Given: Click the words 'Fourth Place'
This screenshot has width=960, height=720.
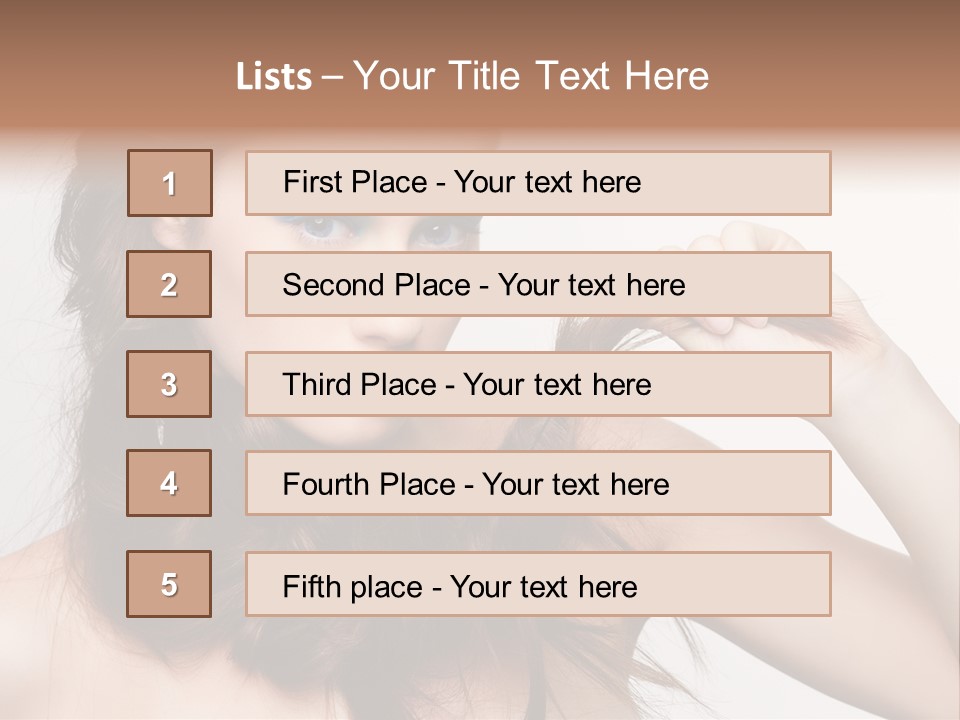Looking at the screenshot, I should (369, 484).
